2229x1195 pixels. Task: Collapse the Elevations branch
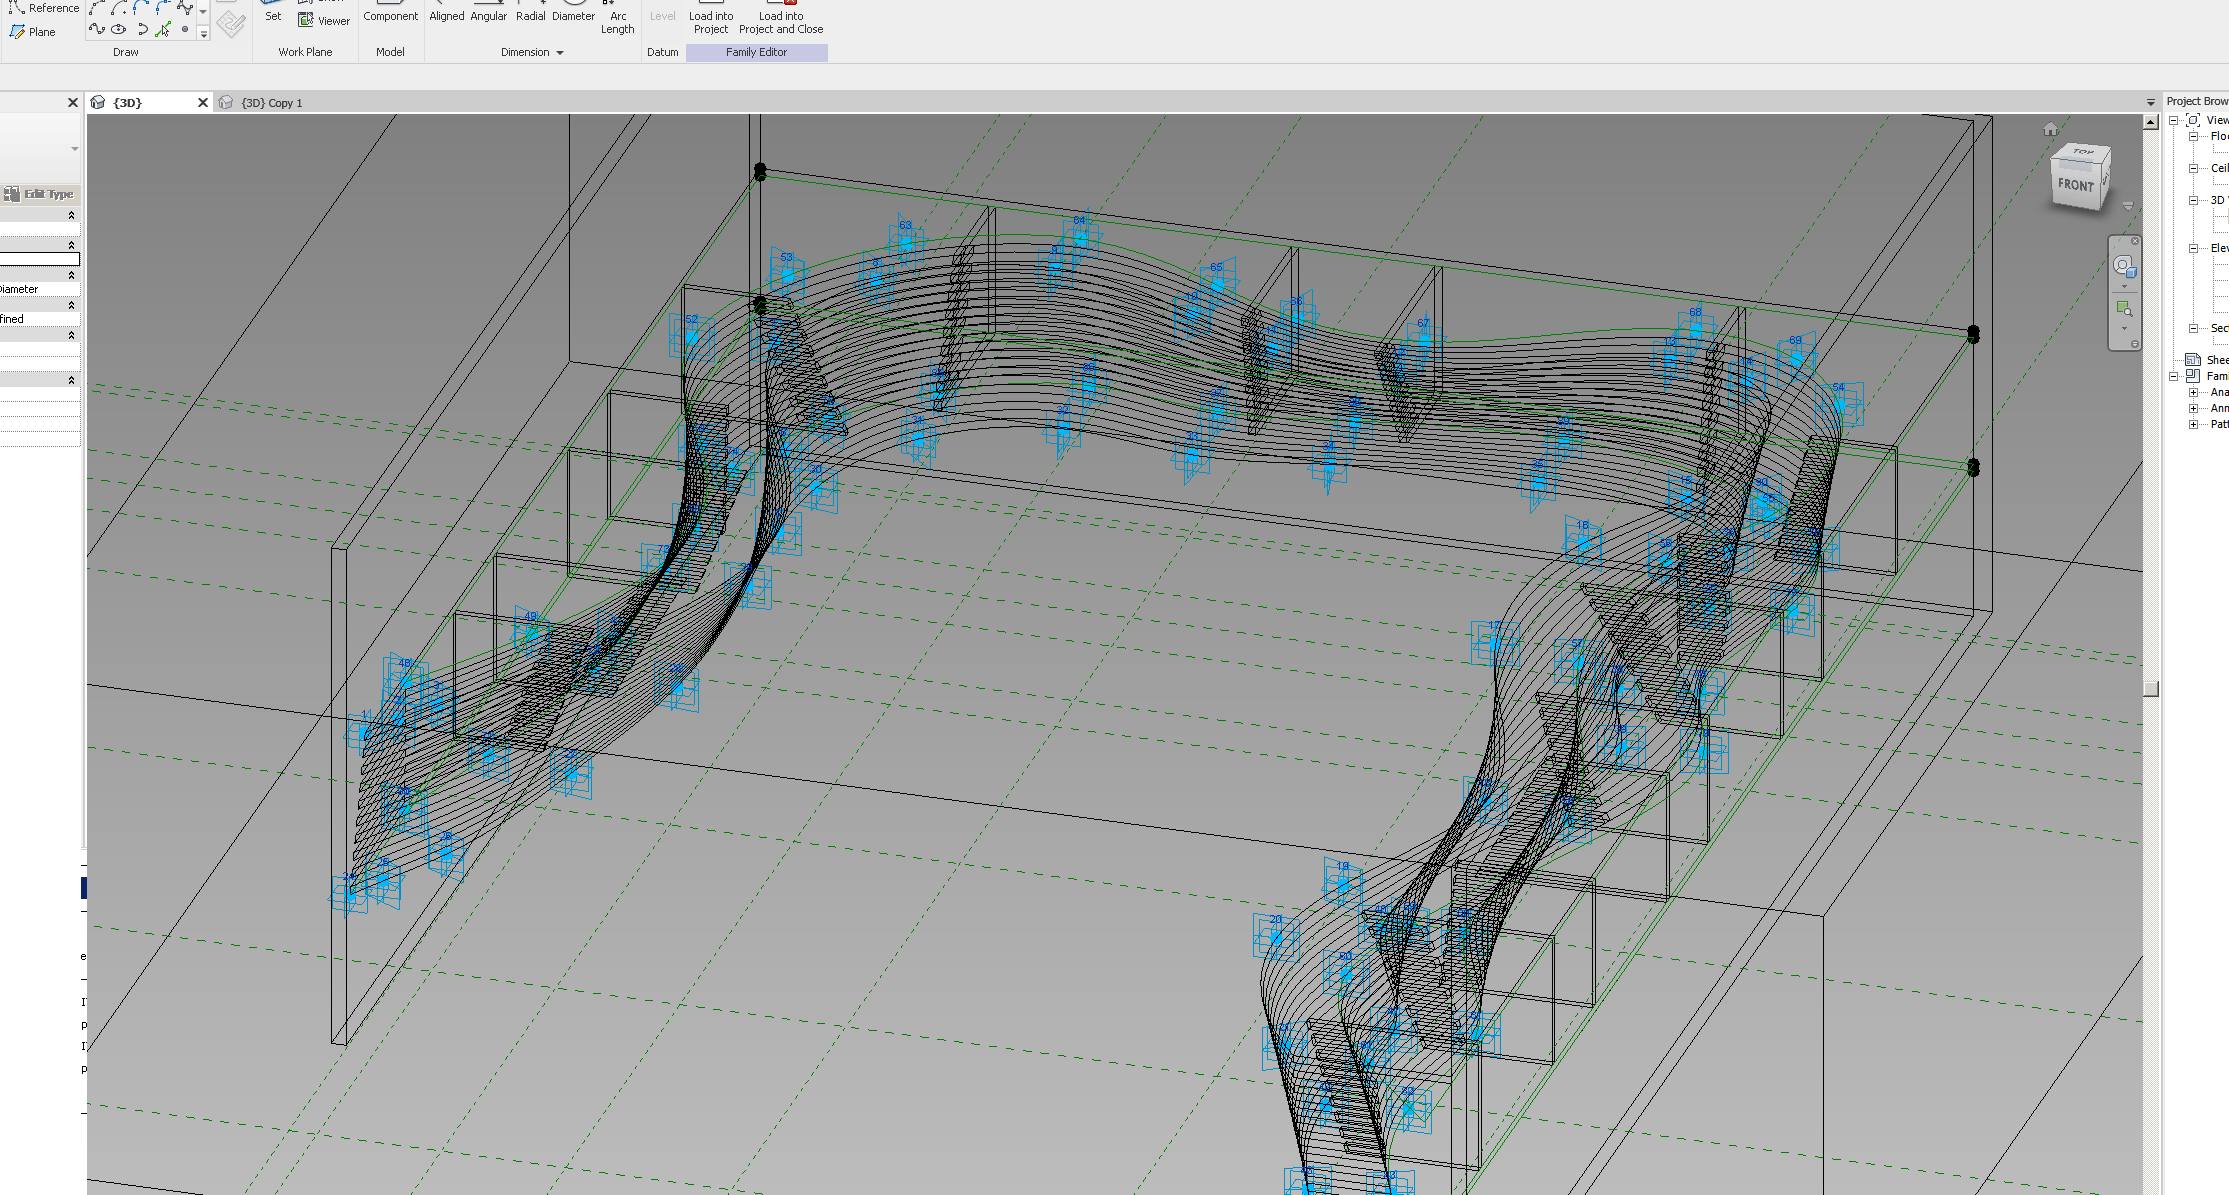click(2193, 248)
